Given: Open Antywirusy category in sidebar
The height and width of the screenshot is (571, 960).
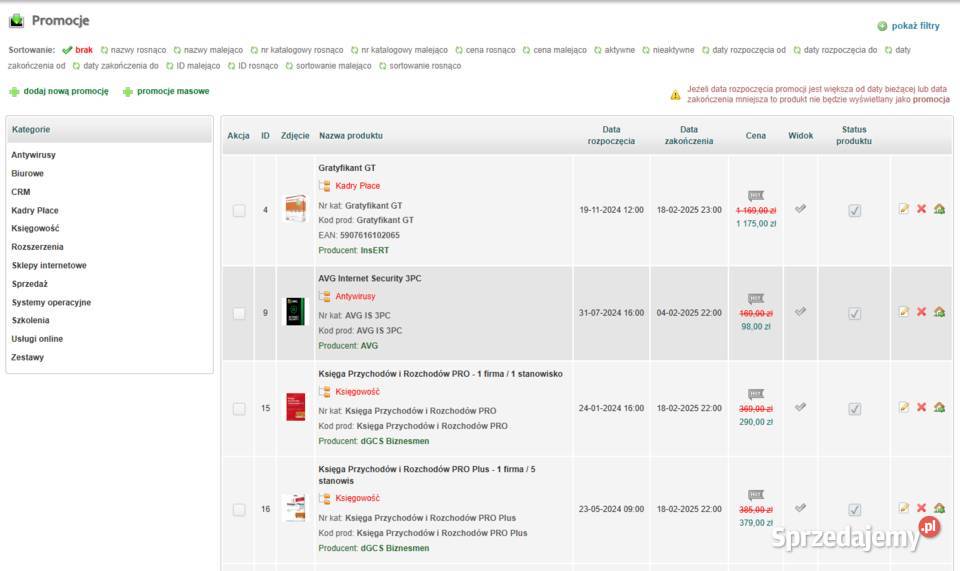Looking at the screenshot, I should coord(33,155).
